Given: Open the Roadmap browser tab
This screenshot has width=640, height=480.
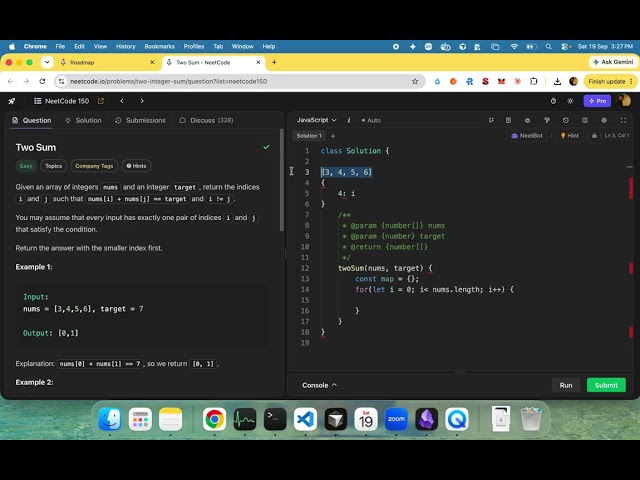Looking at the screenshot, I should pos(107,62).
